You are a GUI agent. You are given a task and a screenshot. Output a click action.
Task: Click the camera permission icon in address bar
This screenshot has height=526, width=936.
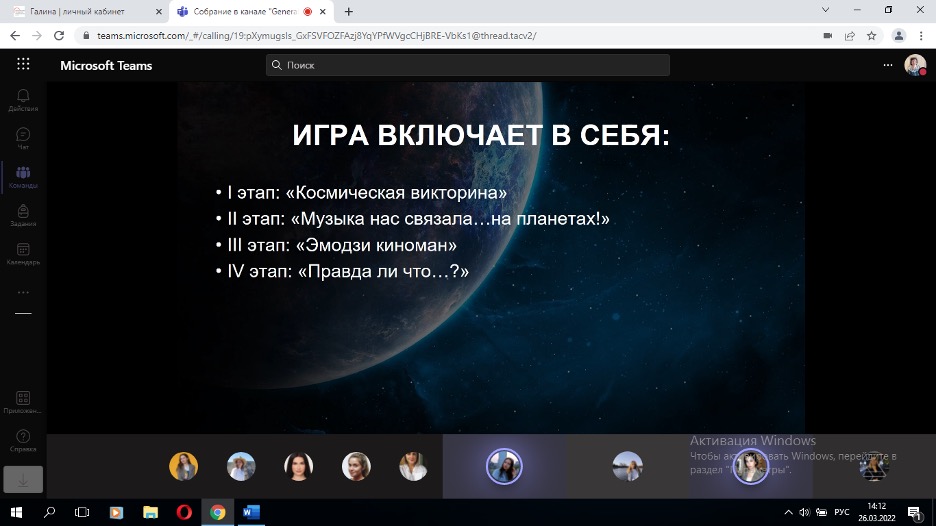tap(827, 35)
